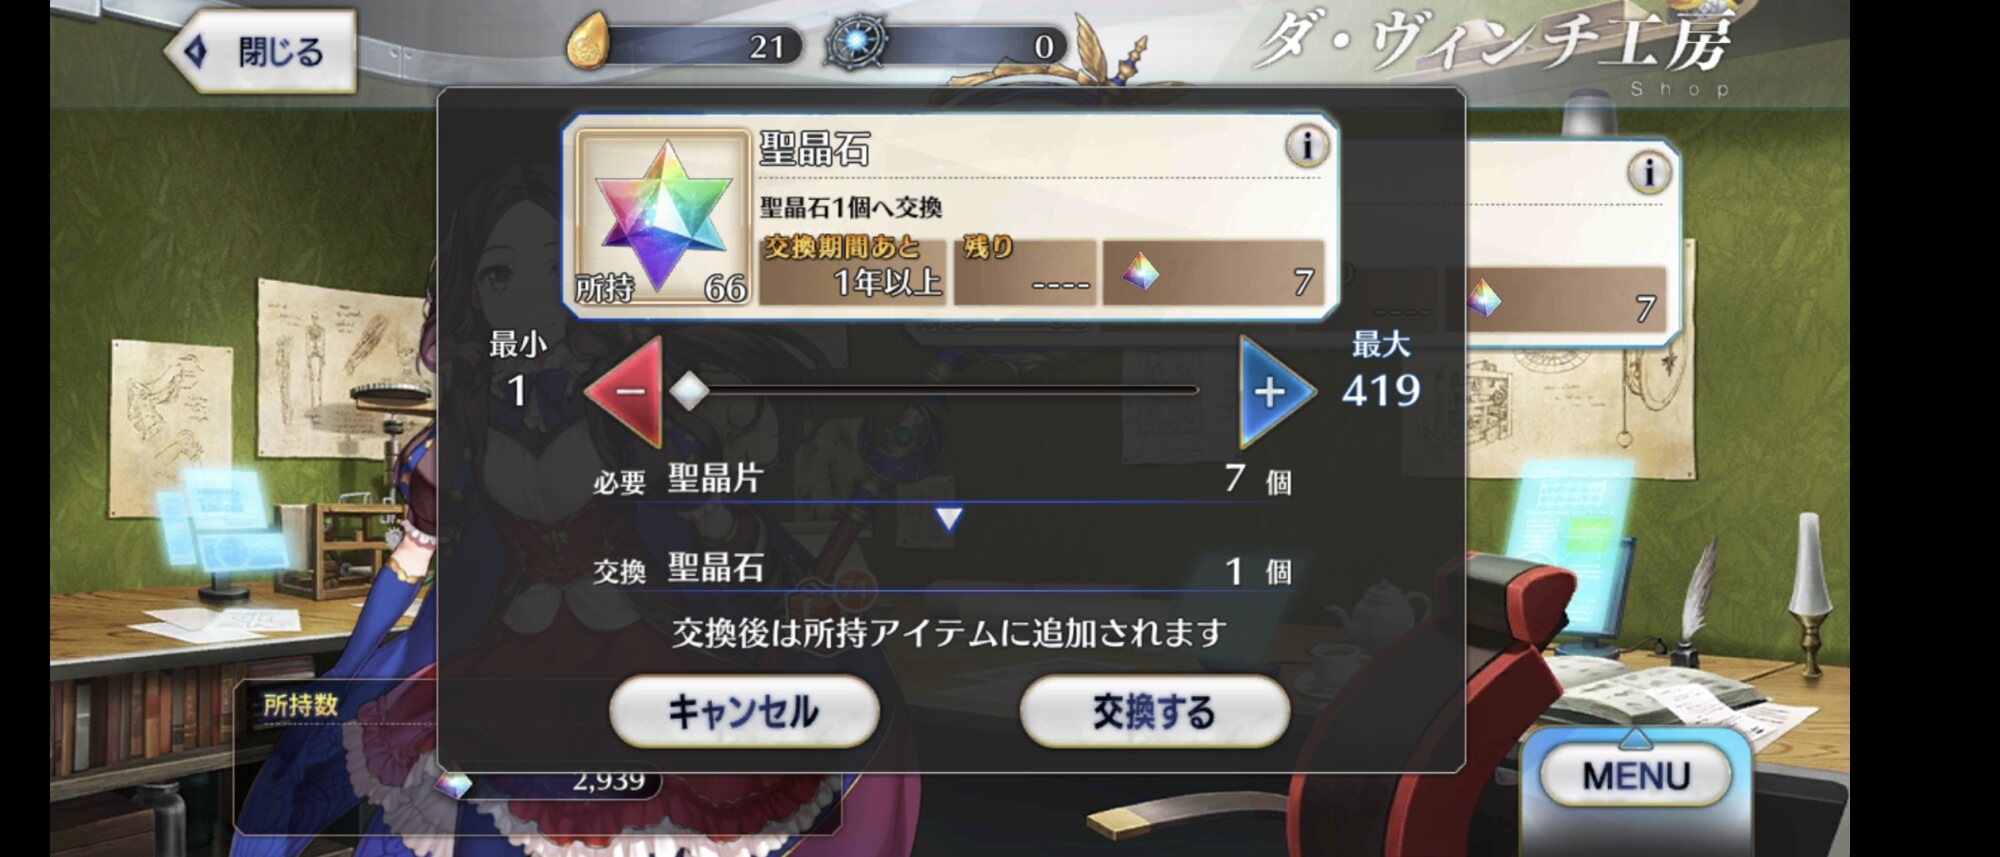The height and width of the screenshot is (857, 2000).
Task: Open the MENU button
Action: [x=1635, y=775]
